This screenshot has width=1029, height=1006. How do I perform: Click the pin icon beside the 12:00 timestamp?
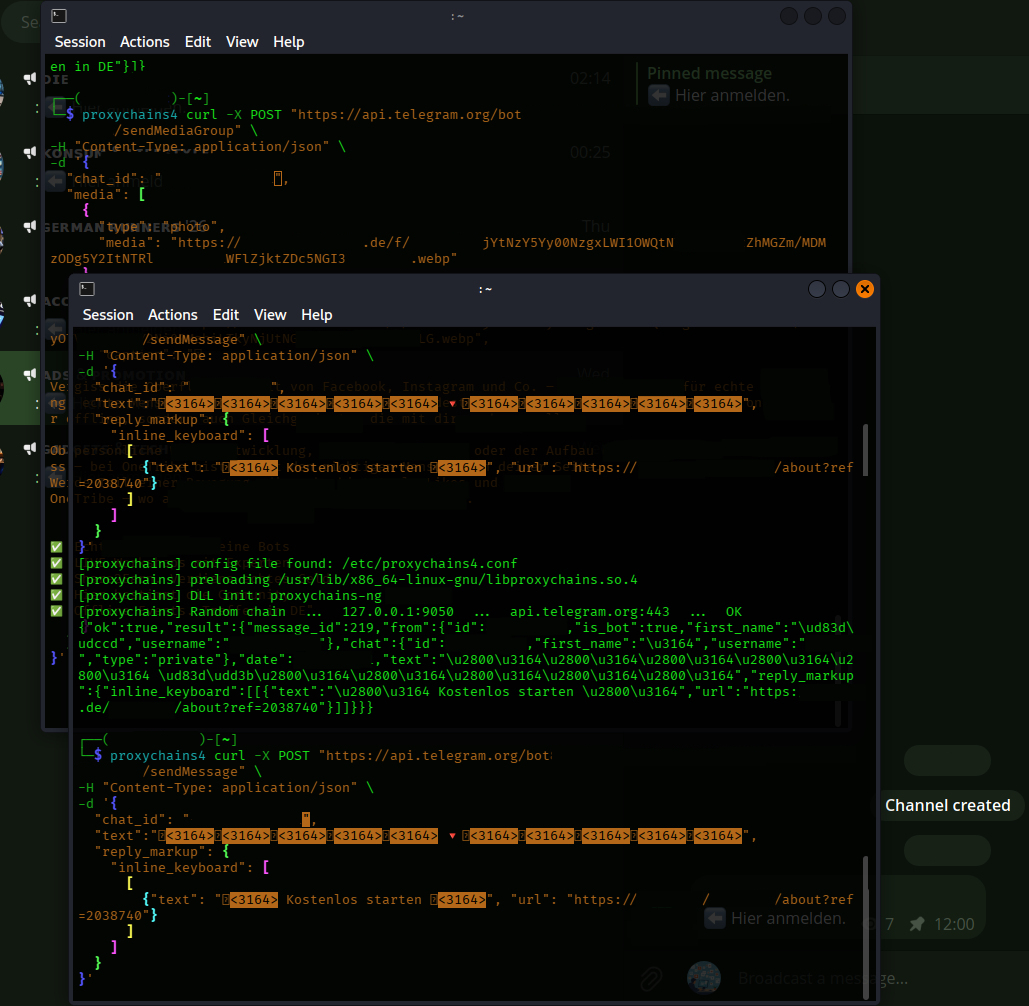click(917, 924)
